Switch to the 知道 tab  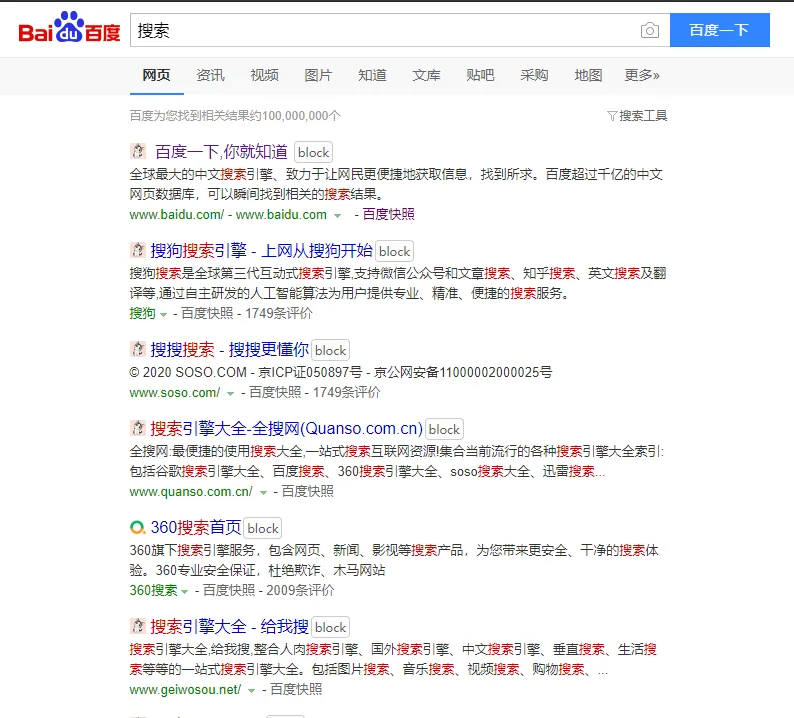coord(372,75)
